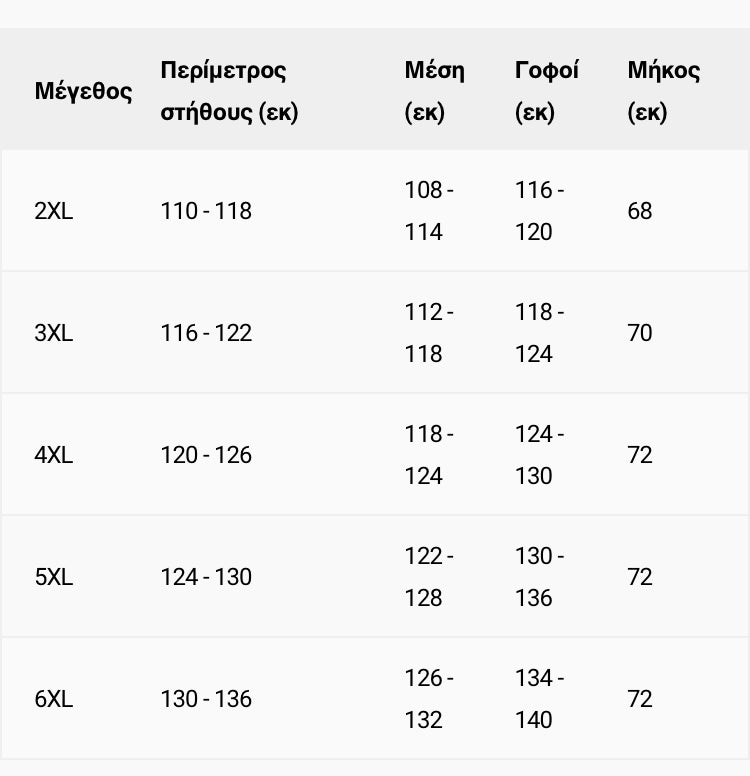Click the Περίμετρος στήθους (εκ) header
The image size is (750, 776).
[229, 91]
